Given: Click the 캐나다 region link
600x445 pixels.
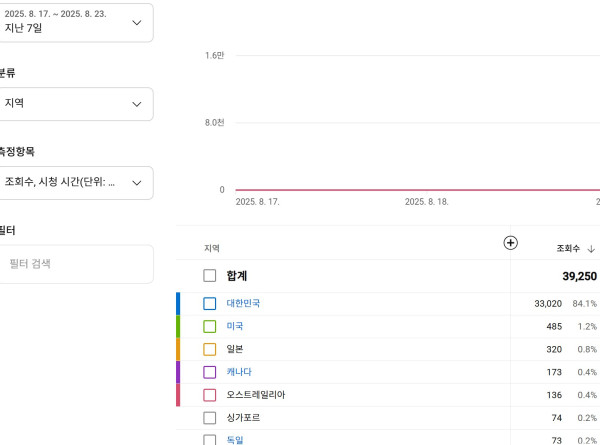Looking at the screenshot, I should (239, 372).
